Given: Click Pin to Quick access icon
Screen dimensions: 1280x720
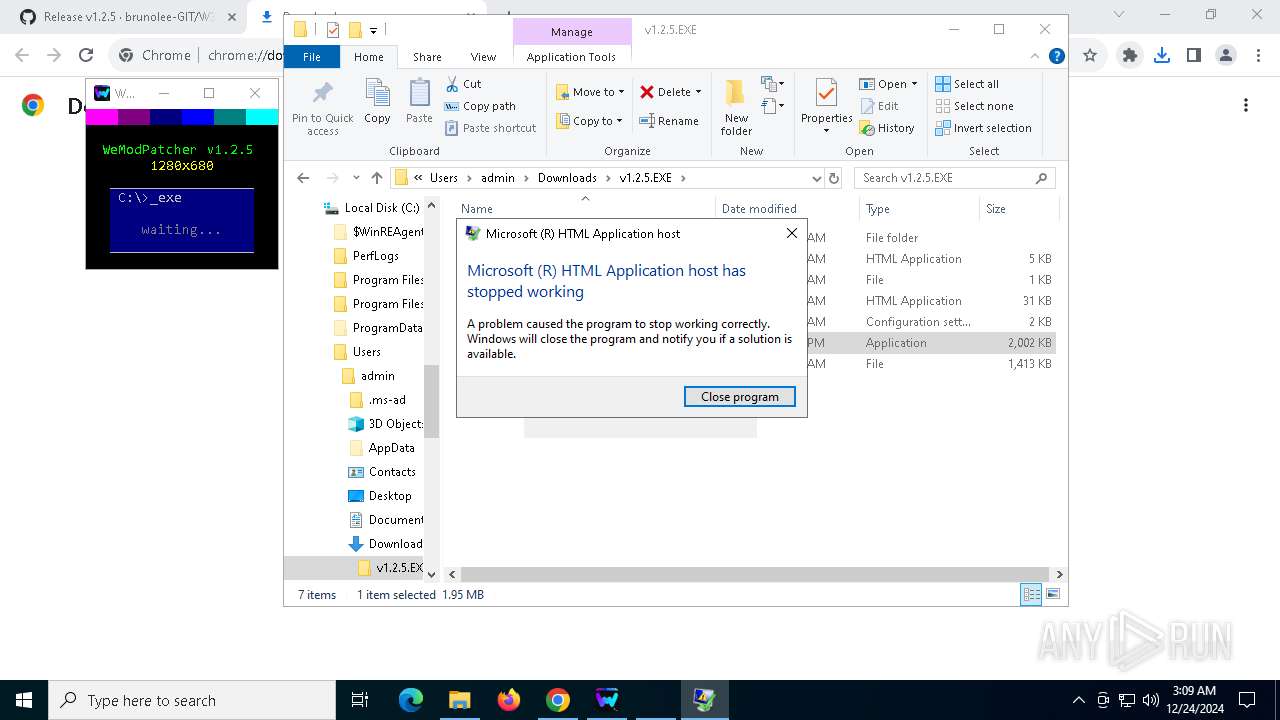Looking at the screenshot, I should (322, 94).
